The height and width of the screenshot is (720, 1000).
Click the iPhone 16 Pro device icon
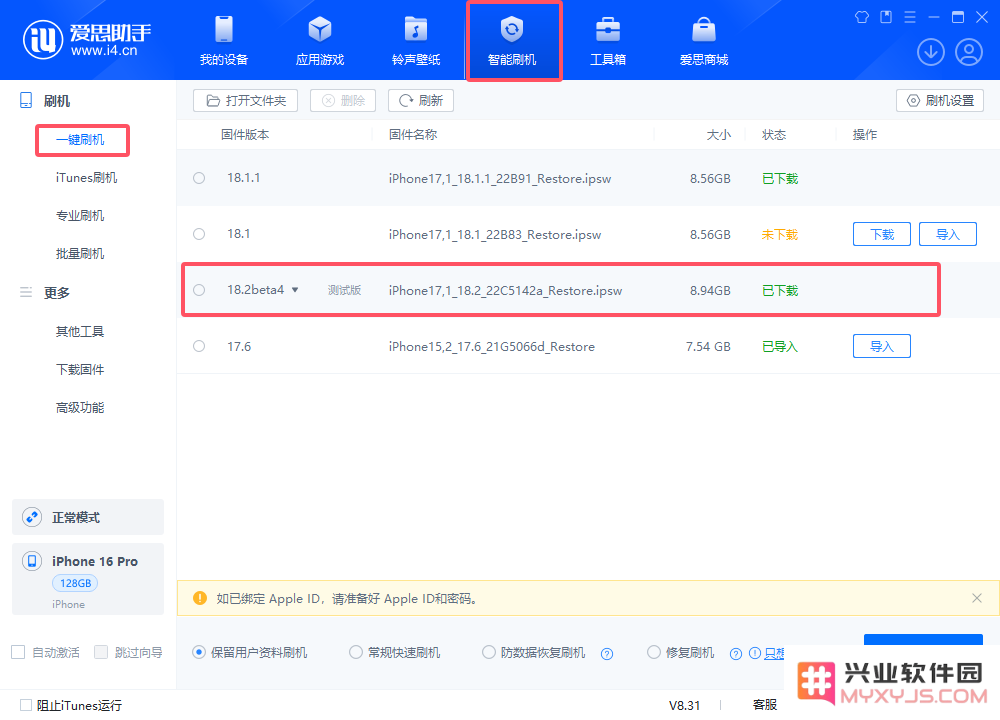(x=32, y=561)
